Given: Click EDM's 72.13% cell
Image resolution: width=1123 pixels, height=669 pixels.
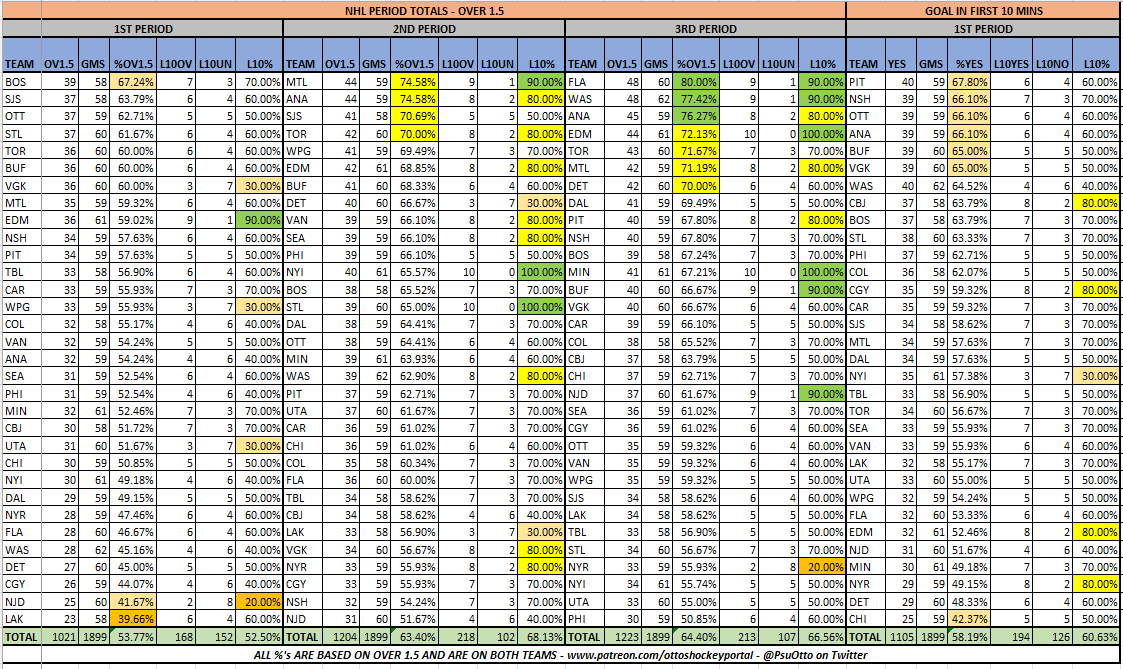Looking at the screenshot, I should (x=695, y=134).
